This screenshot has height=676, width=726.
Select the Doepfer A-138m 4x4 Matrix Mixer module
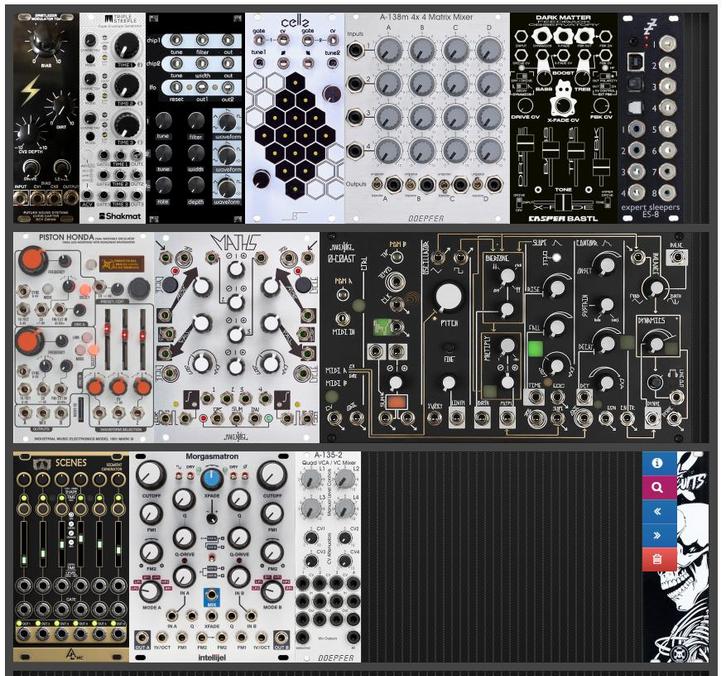coord(427,118)
